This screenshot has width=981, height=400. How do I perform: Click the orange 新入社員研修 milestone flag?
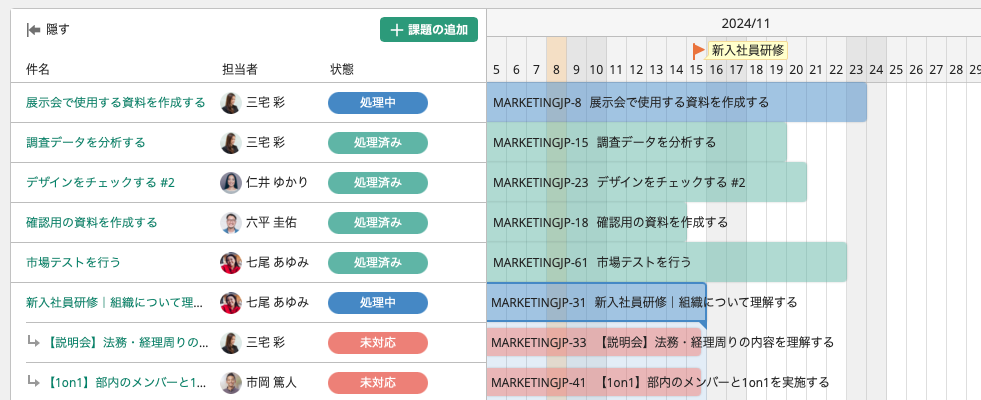point(698,50)
